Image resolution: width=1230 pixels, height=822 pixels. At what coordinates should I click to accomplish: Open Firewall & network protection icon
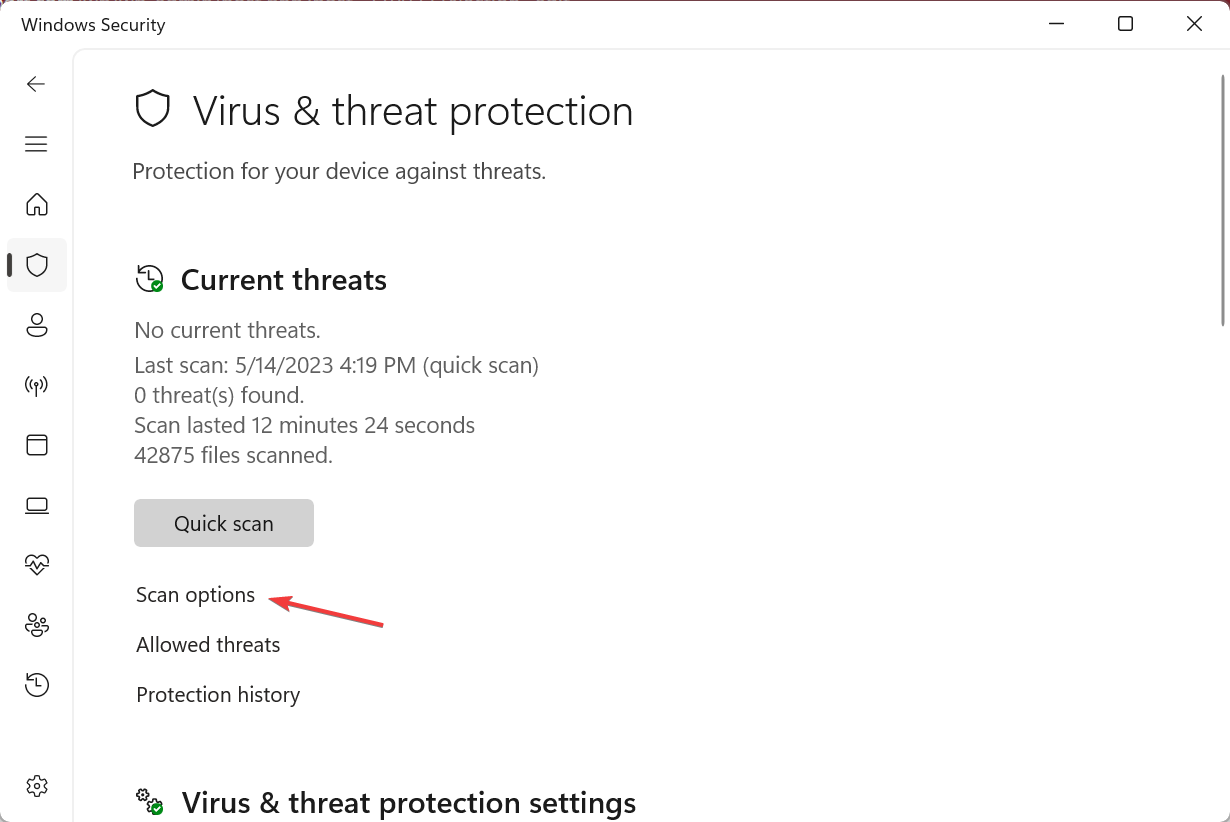[x=37, y=385]
